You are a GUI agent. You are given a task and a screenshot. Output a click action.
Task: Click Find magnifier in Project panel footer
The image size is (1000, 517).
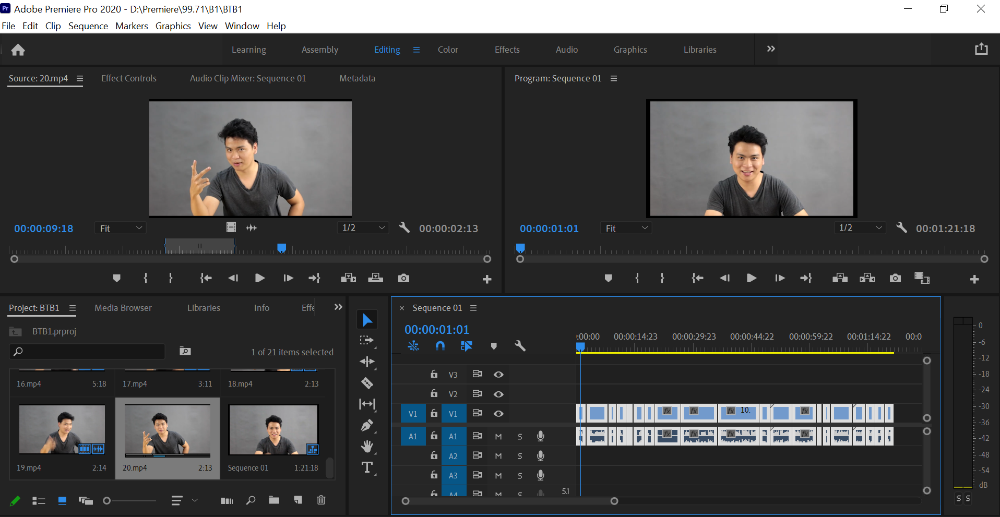pos(251,500)
